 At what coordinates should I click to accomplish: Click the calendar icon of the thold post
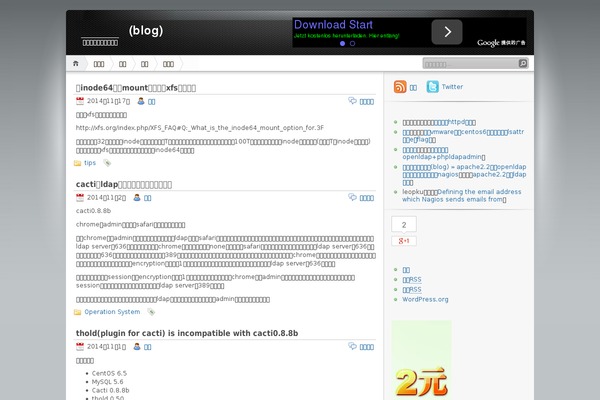(80, 346)
